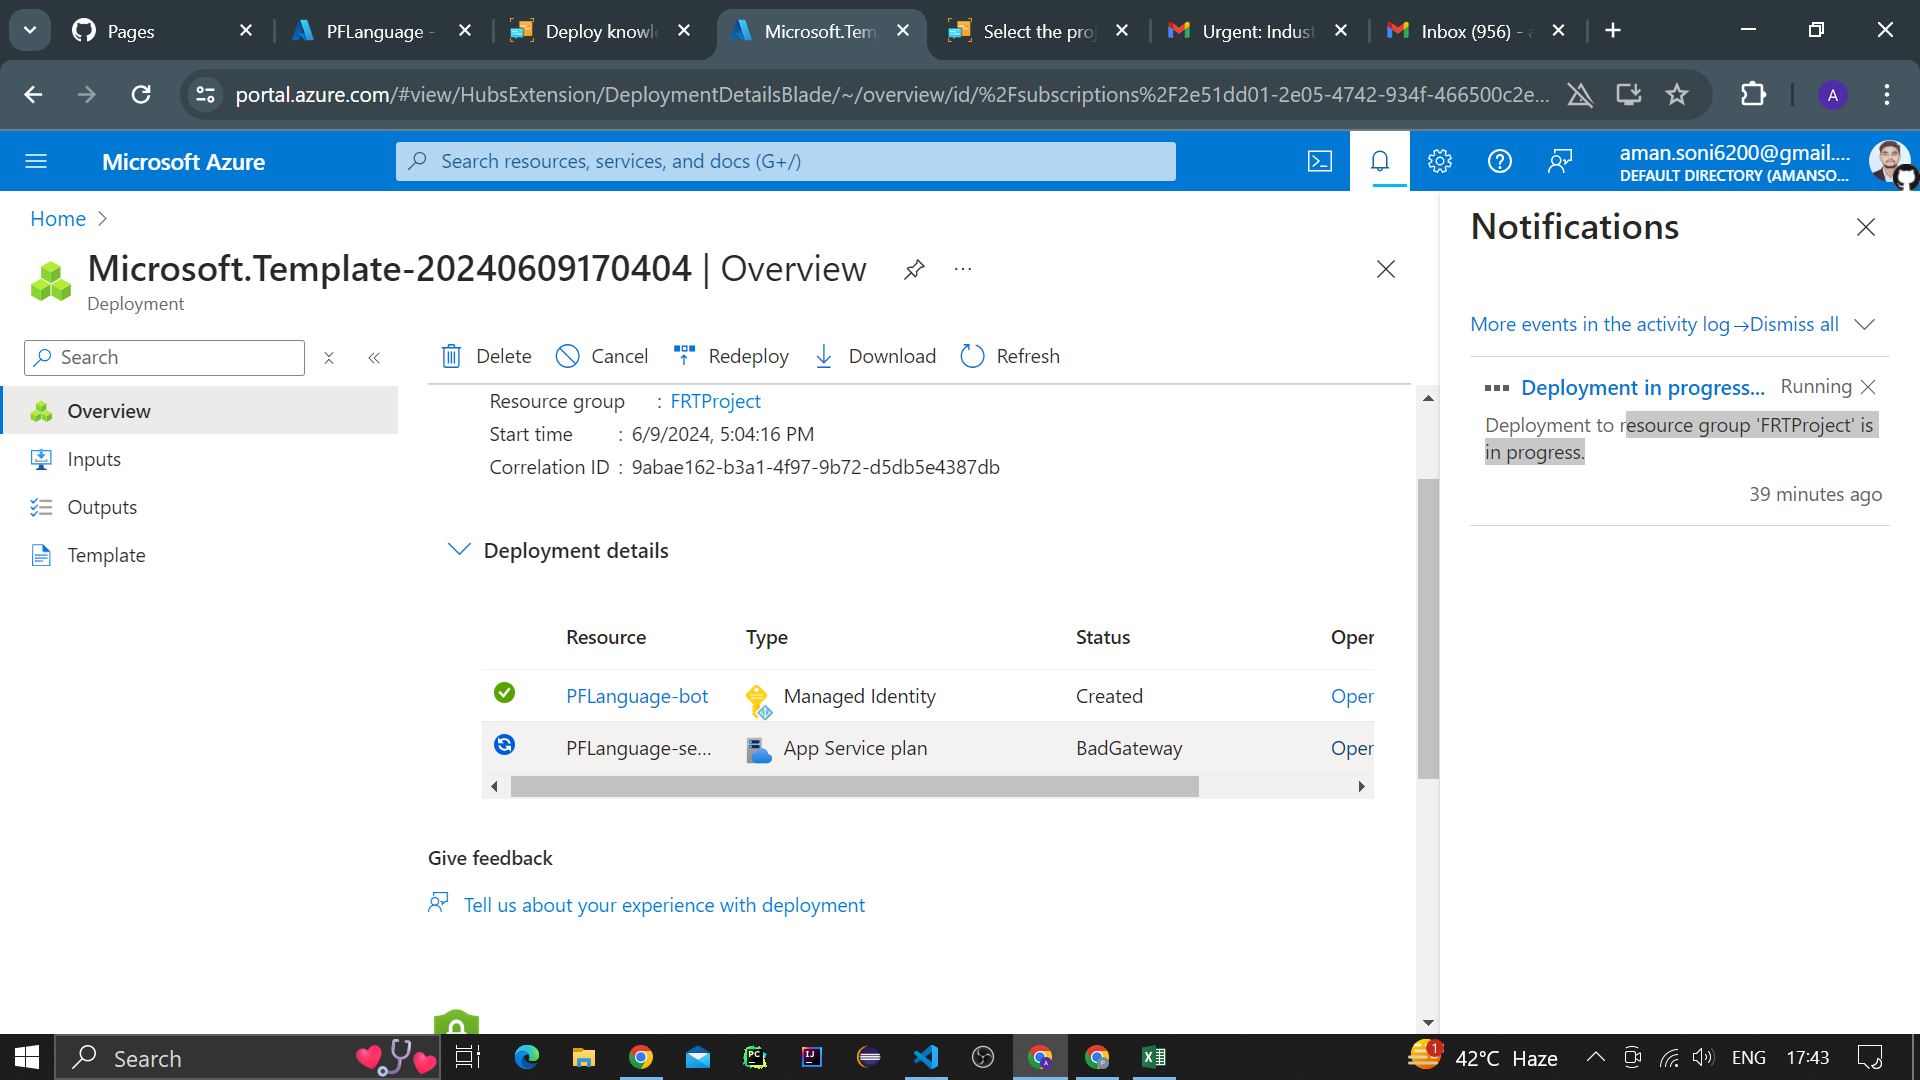
Task: Open the FRTProject resource group link
Action: coord(715,401)
